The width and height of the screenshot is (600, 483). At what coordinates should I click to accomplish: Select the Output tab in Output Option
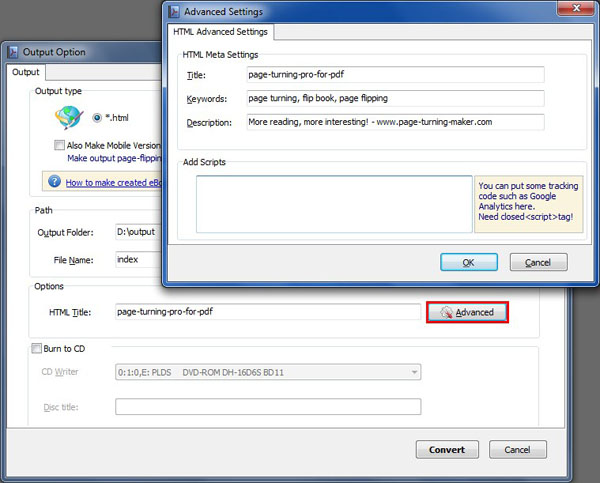coord(26,72)
